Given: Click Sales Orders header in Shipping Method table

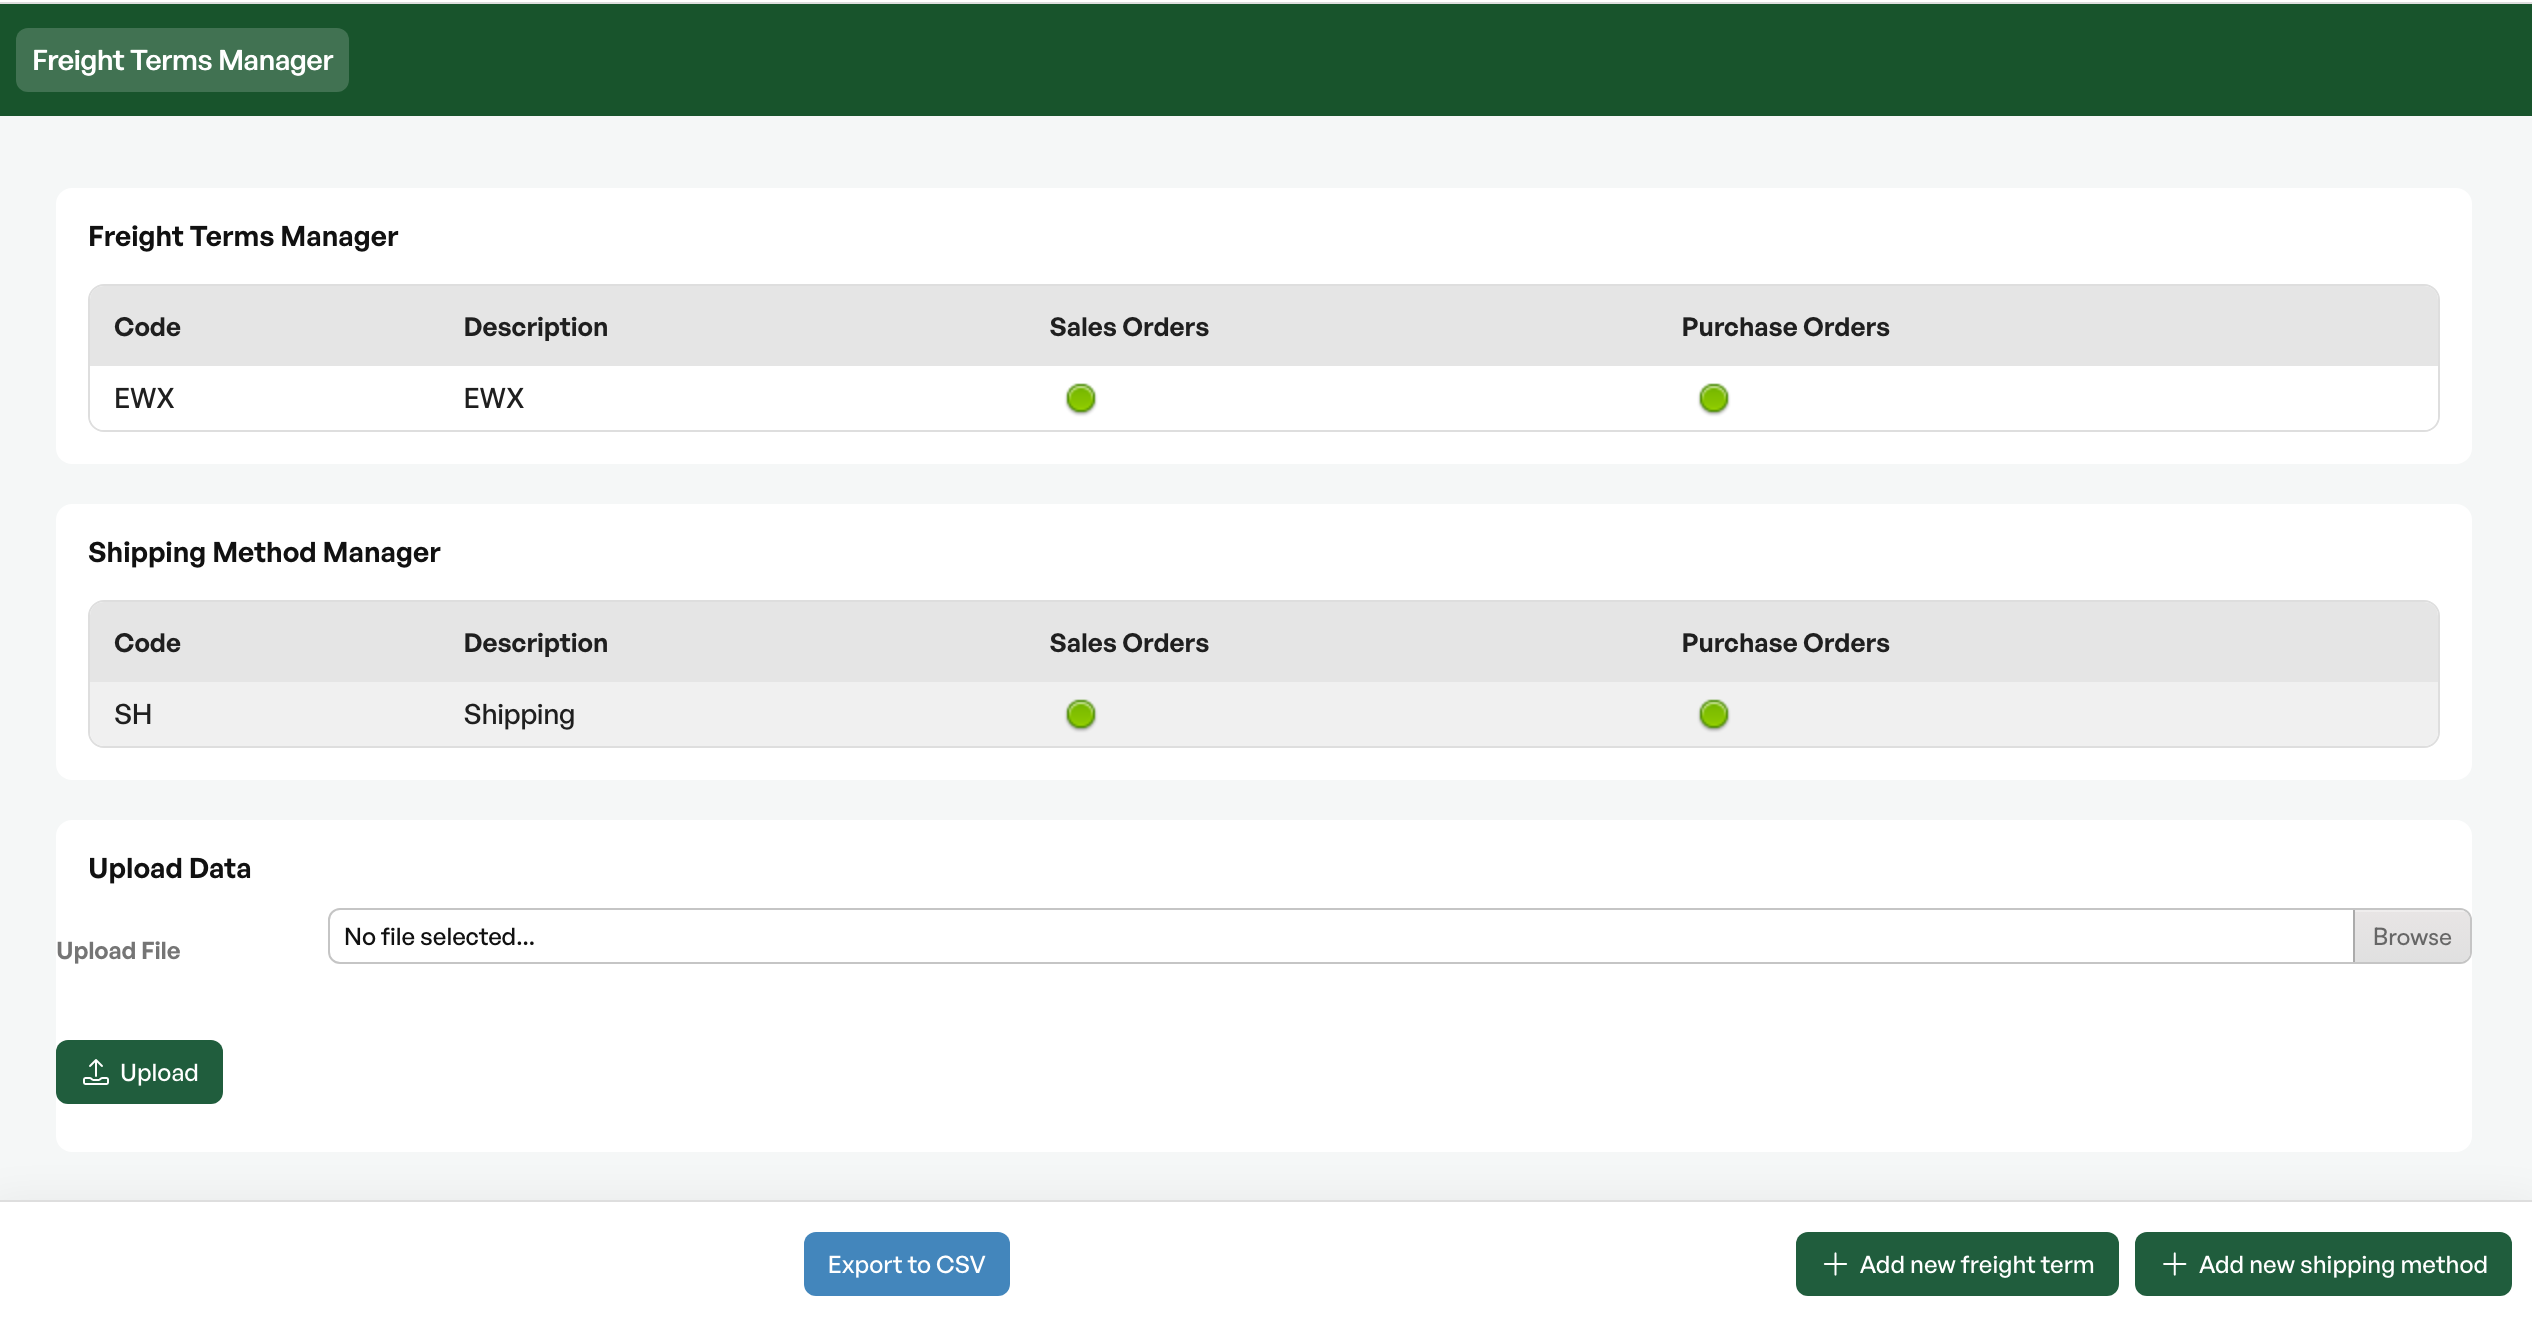Looking at the screenshot, I should click(x=1129, y=643).
